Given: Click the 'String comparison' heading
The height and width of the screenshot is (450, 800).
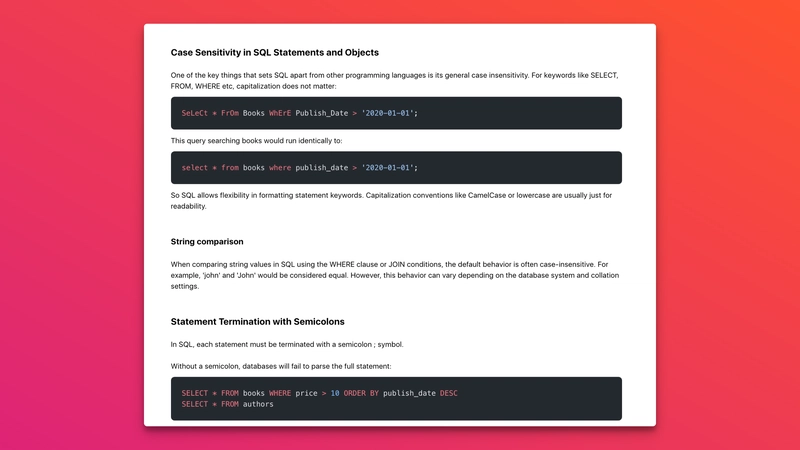Looking at the screenshot, I should [x=207, y=242].
